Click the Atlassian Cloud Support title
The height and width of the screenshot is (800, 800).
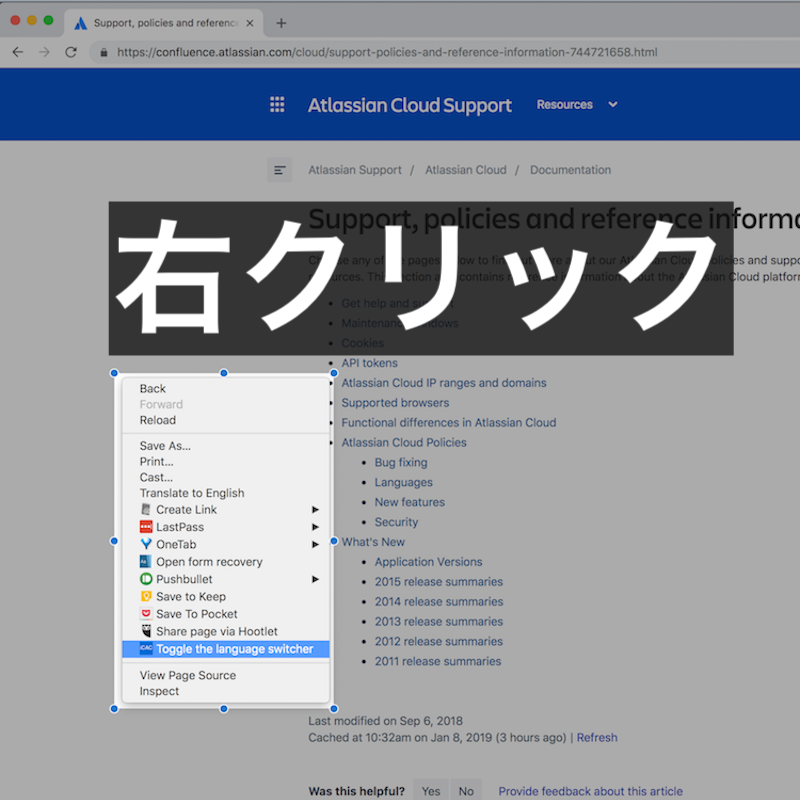point(409,105)
